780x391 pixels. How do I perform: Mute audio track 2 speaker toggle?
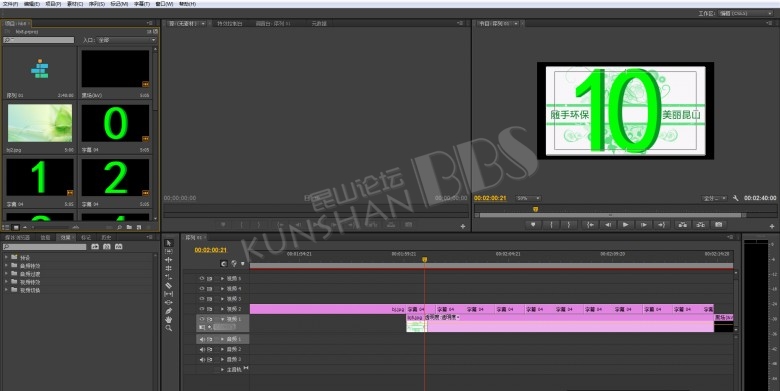201,349
